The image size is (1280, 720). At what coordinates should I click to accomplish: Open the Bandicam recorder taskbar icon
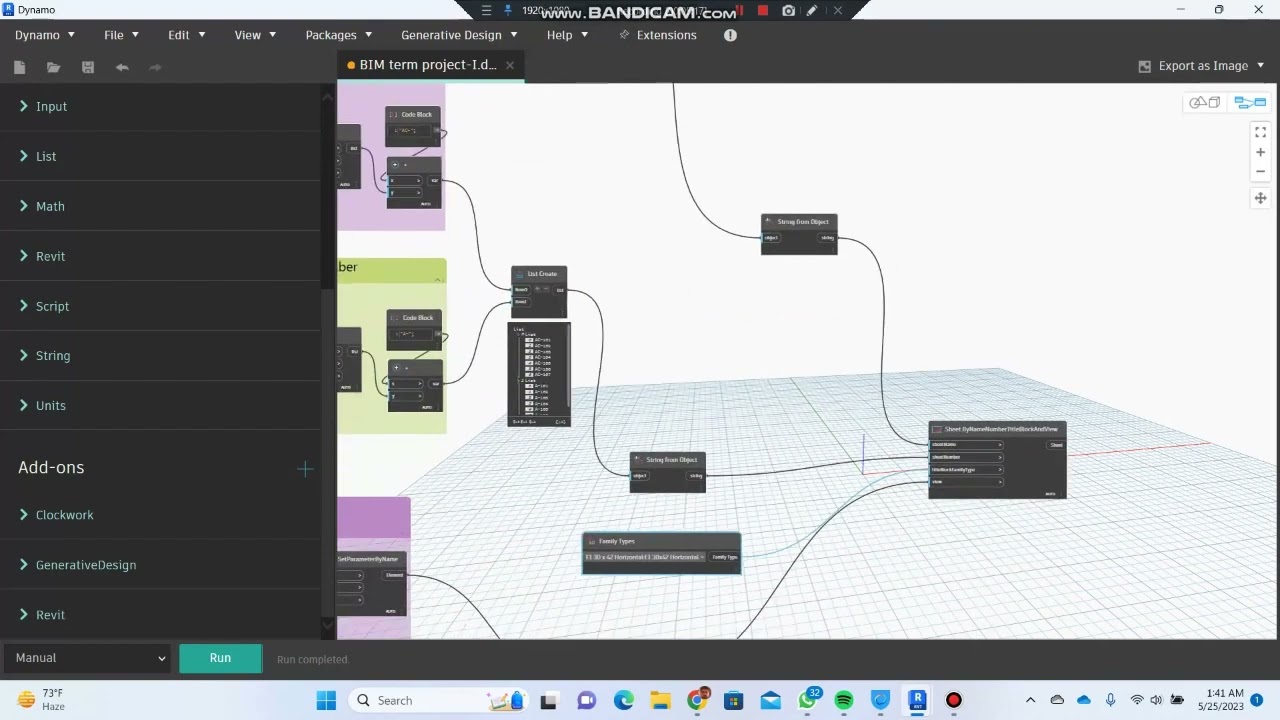pos(953,700)
